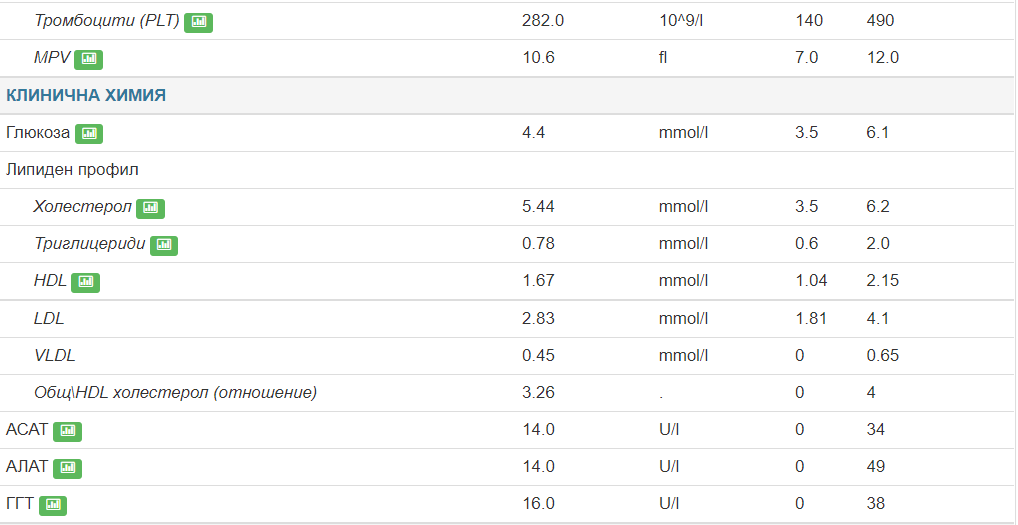Screen dimensions: 1018x525
Task: Open the Холестерол chart icon
Action: 150,208
